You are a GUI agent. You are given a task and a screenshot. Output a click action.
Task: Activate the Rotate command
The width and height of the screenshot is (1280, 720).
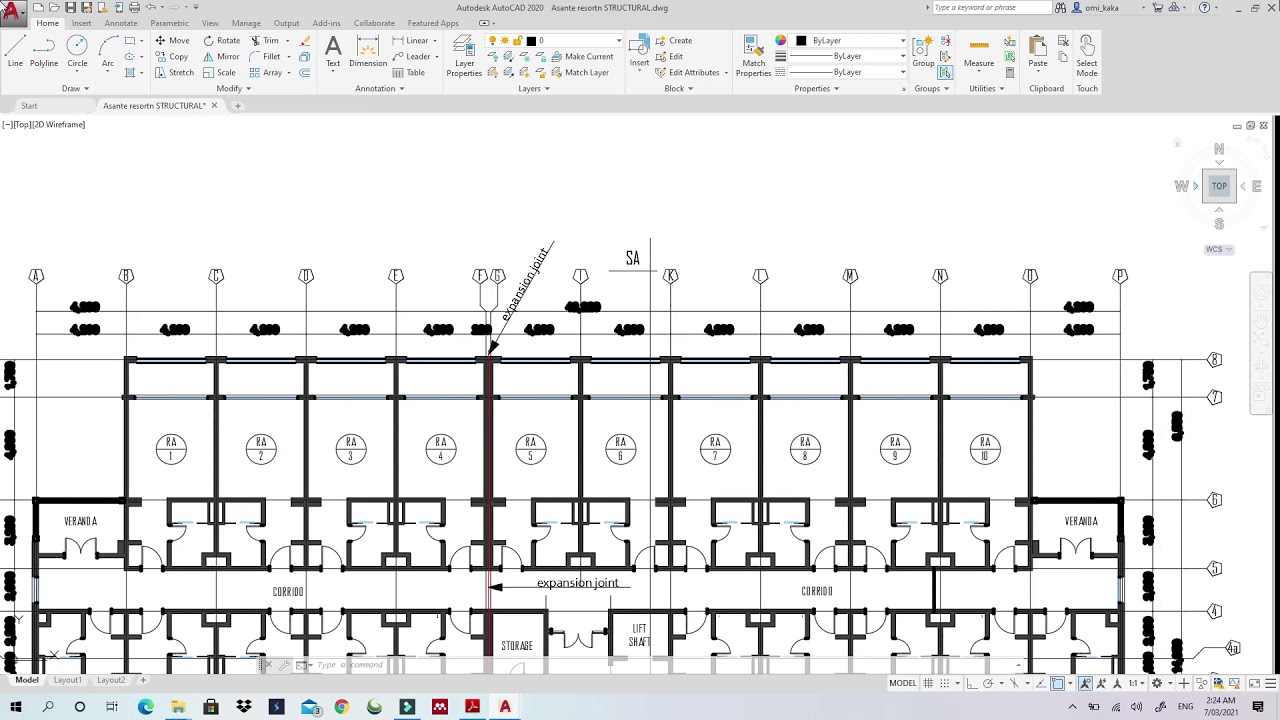[x=221, y=41]
